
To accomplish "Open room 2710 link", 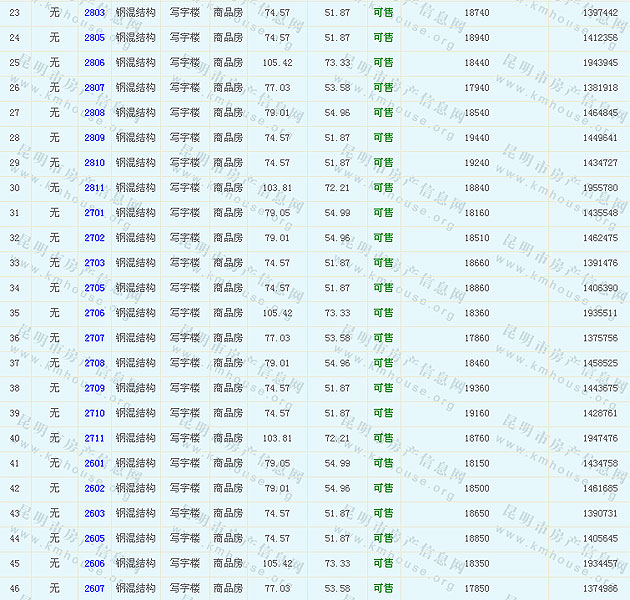I will [94, 413].
